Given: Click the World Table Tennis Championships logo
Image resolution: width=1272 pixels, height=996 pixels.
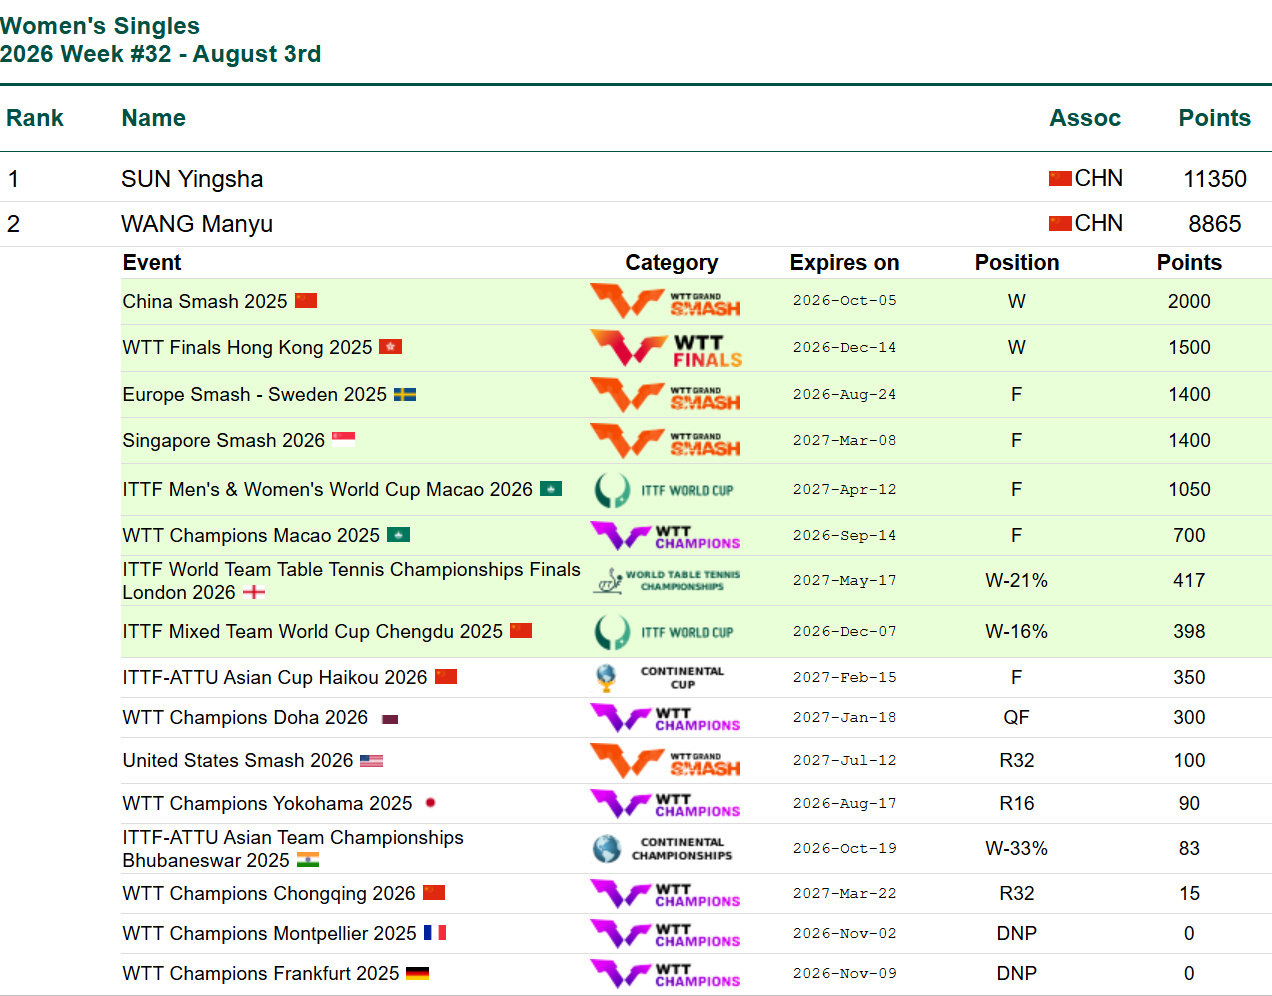Looking at the screenshot, I should 666,581.
